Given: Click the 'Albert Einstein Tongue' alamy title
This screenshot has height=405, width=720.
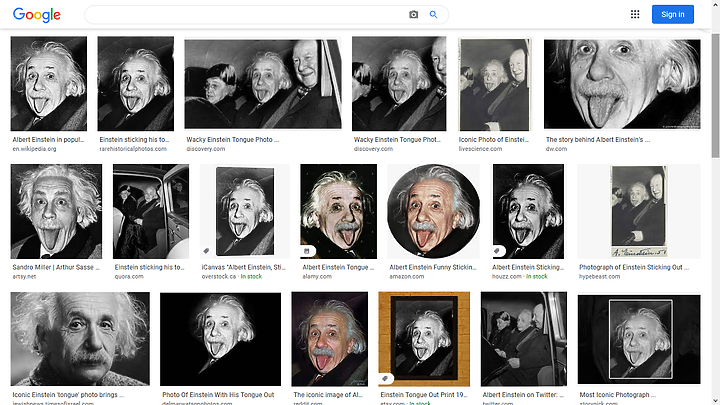Looking at the screenshot, I should click(338, 267).
